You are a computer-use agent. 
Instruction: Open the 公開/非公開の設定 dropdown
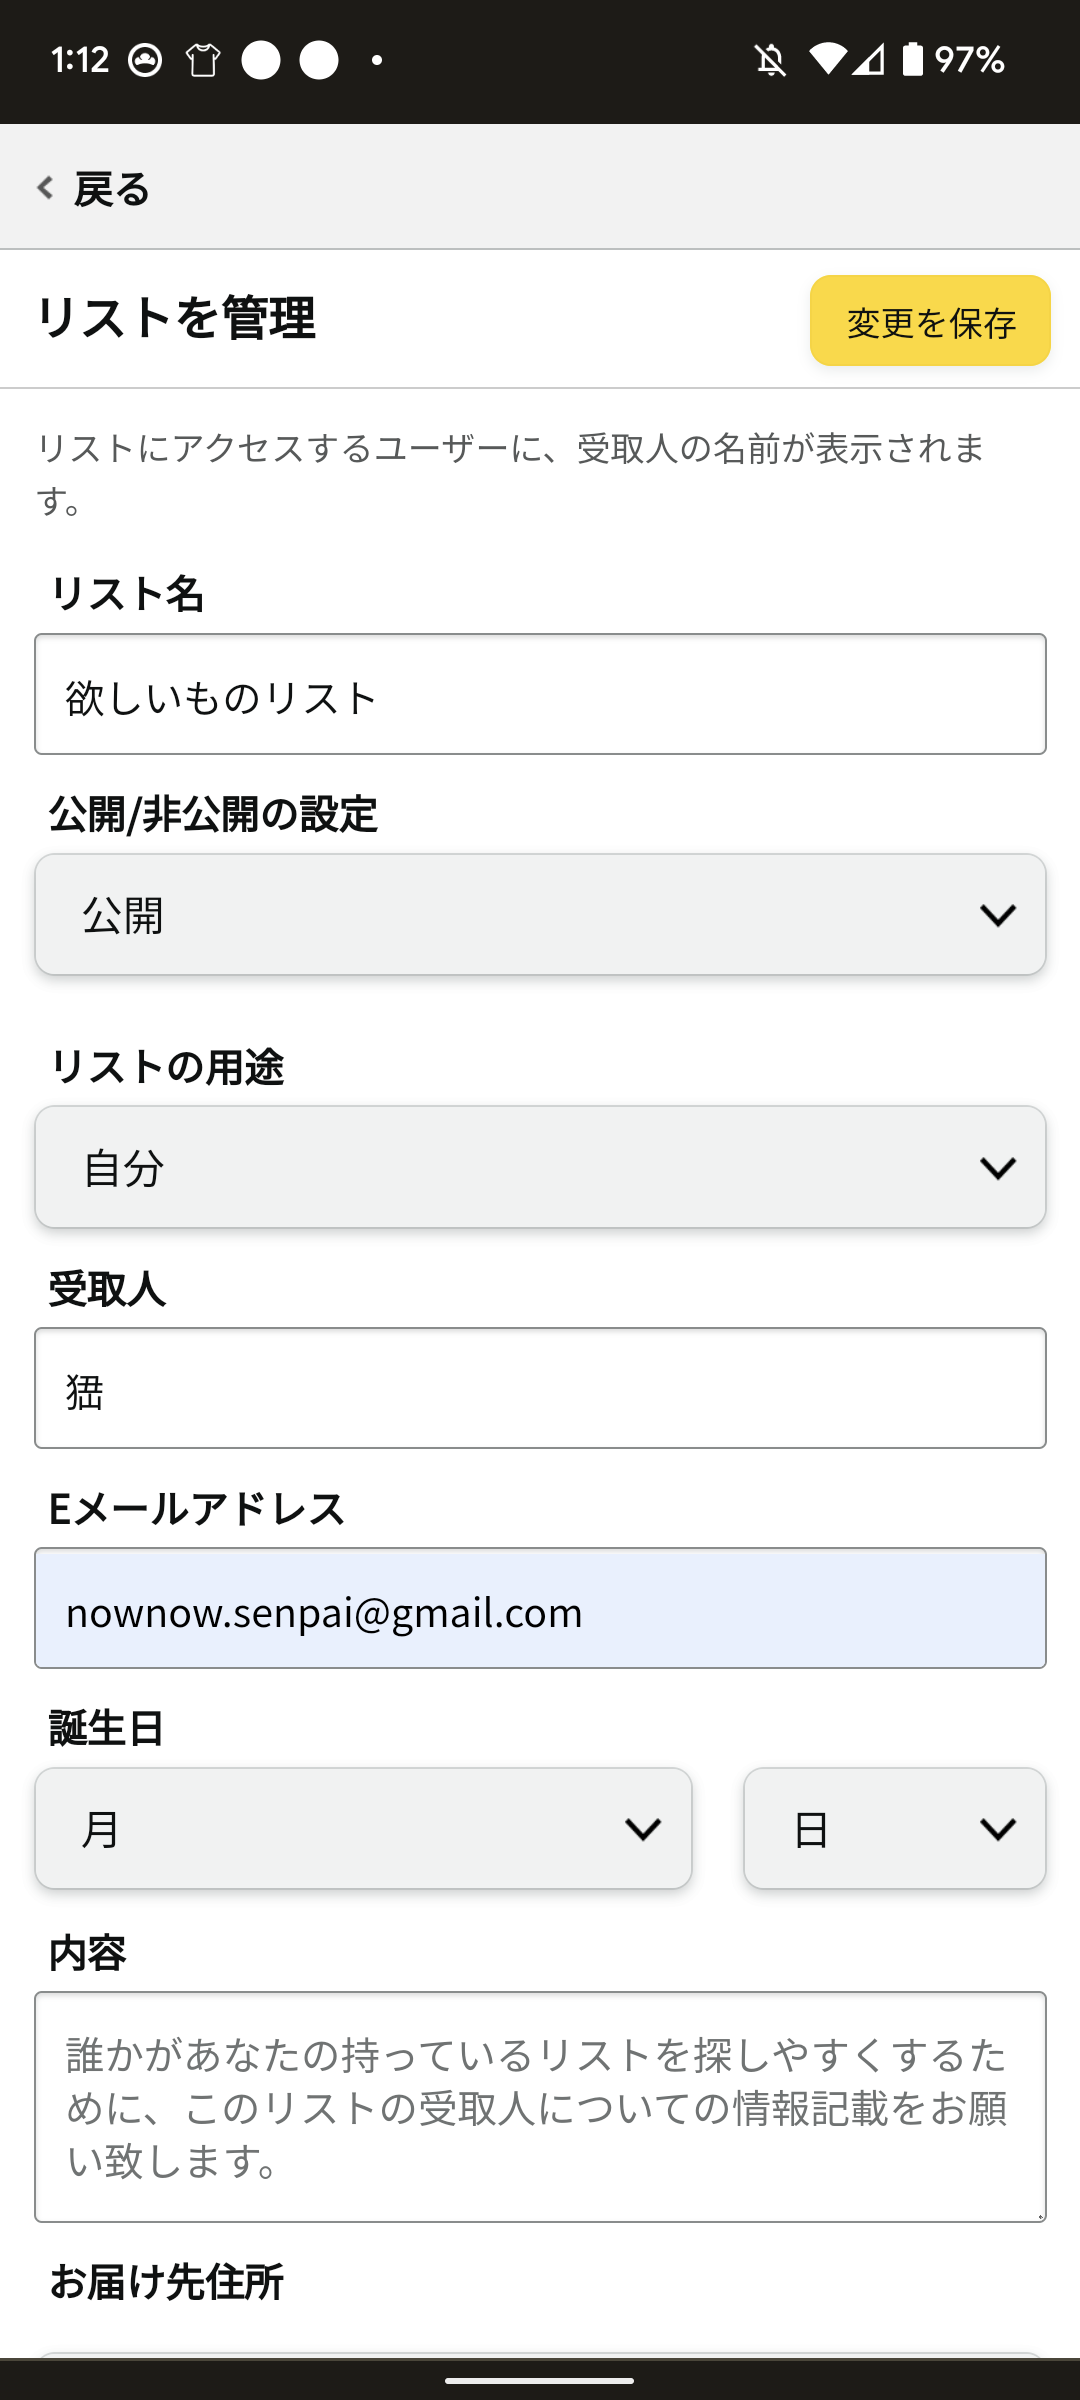click(x=540, y=914)
